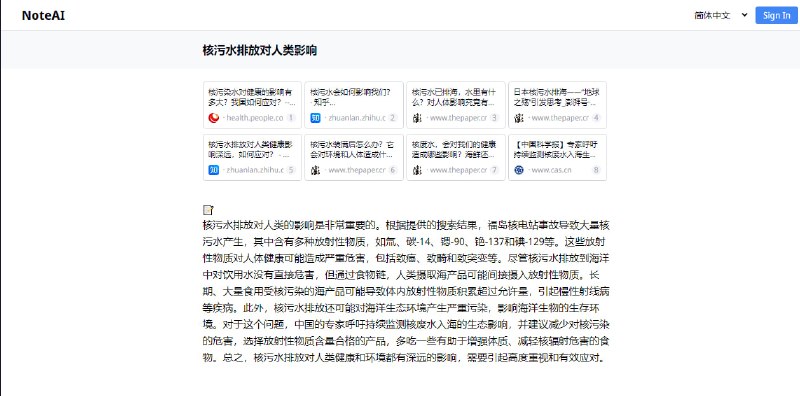Click www.thepaper.cr domain in card 7
The height and width of the screenshot is (396, 800).
pyautogui.click(x=458, y=170)
